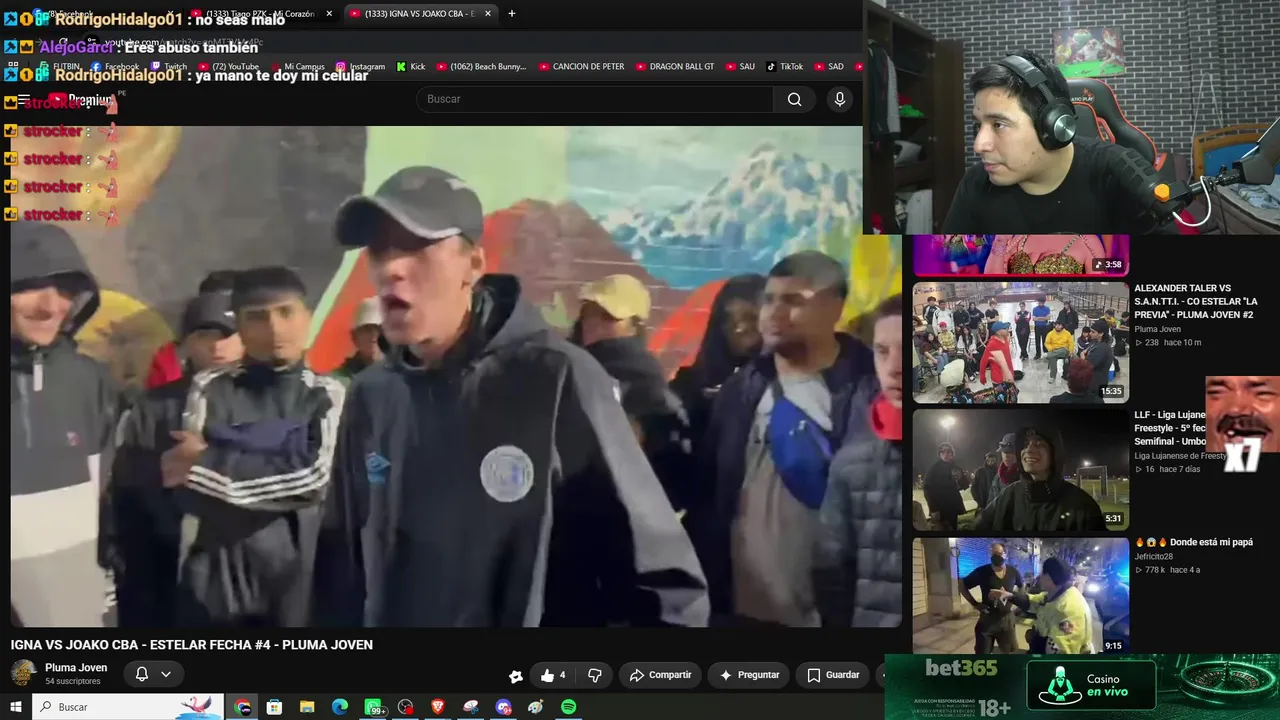Screen dimensions: 1280x720
Task: Open Microsoft Edge from the taskbar
Action: point(340,707)
